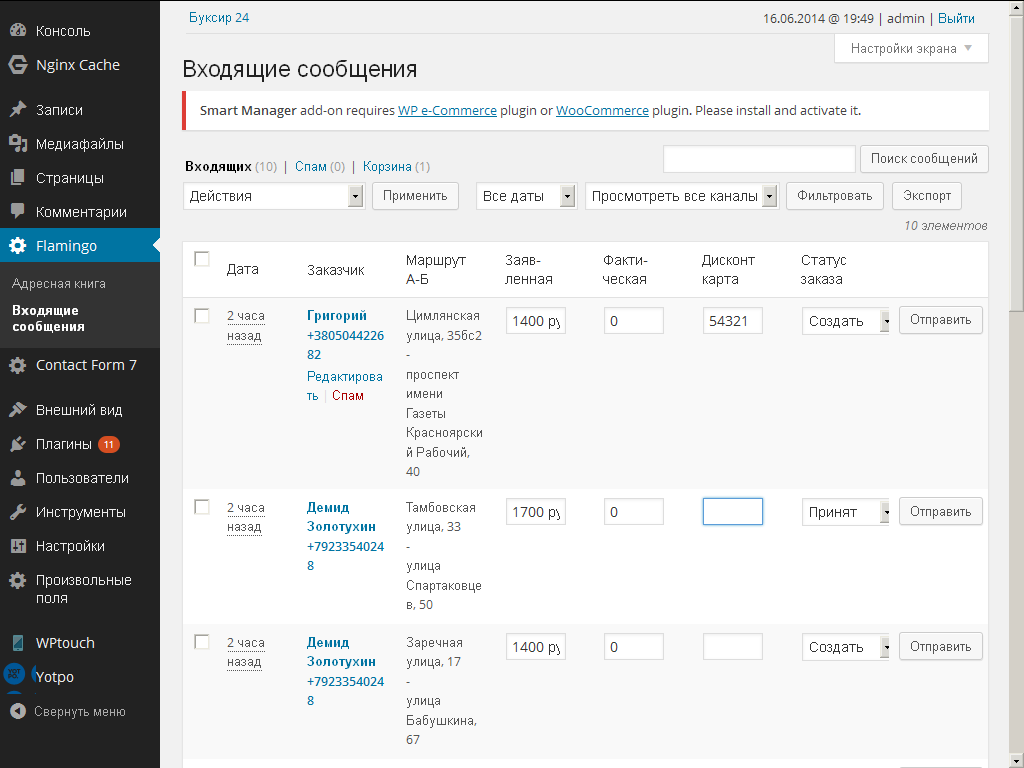
Task: Mark Григорий message as Спам
Action: pyautogui.click(x=347, y=396)
